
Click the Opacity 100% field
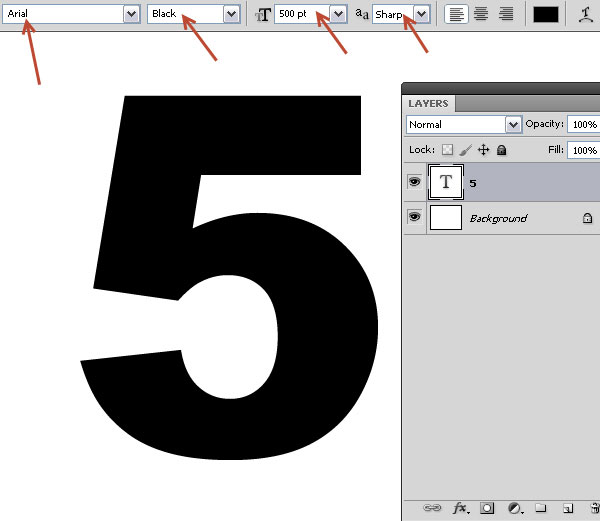pyautogui.click(x=584, y=125)
